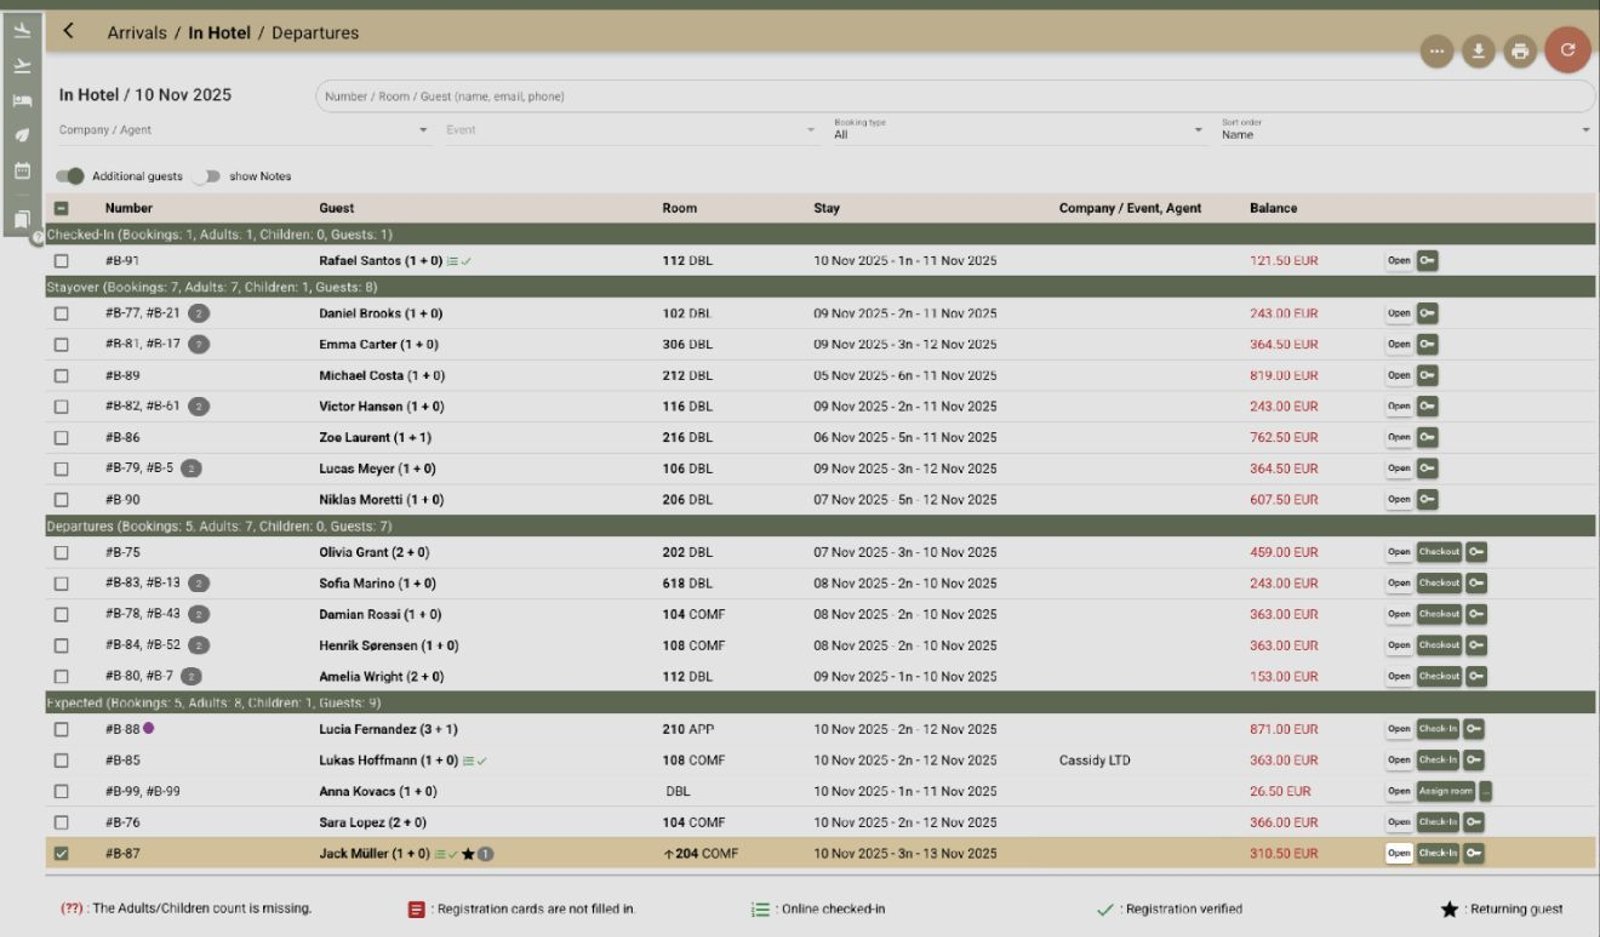Viewport: 1600px width, 937px height.
Task: Sort by Balance column header
Action: coord(1273,208)
